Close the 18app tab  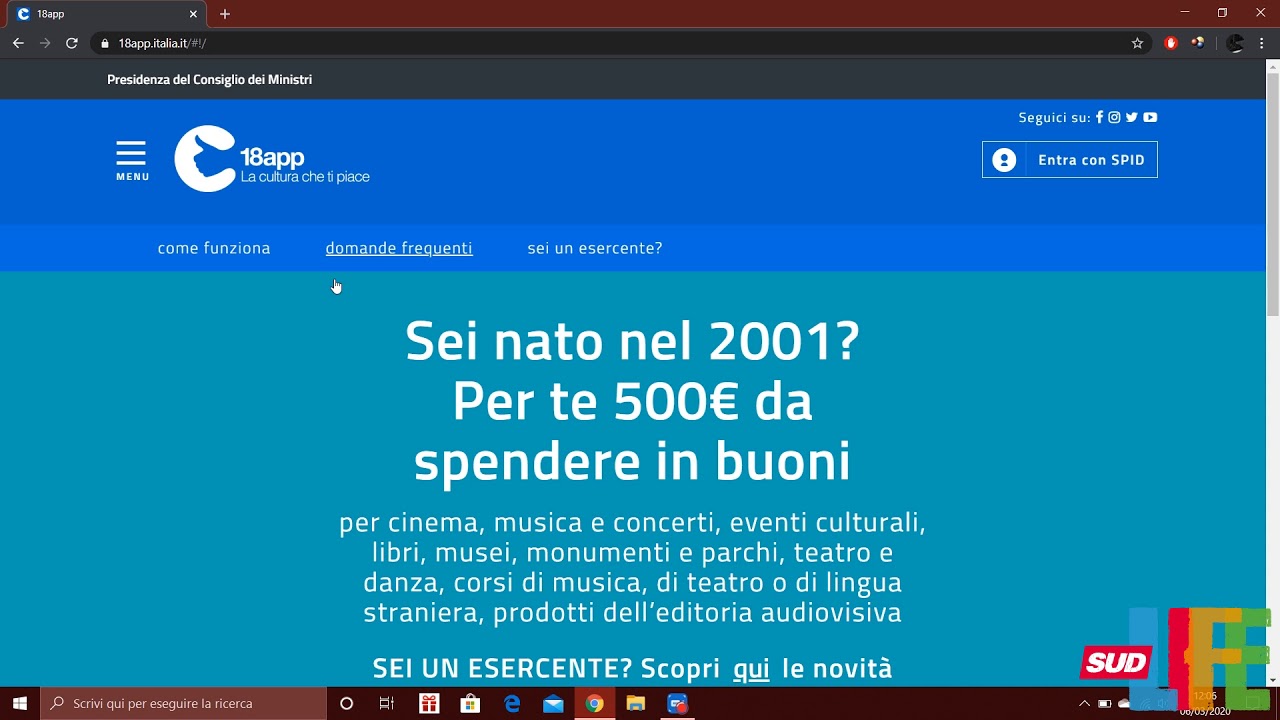193,14
